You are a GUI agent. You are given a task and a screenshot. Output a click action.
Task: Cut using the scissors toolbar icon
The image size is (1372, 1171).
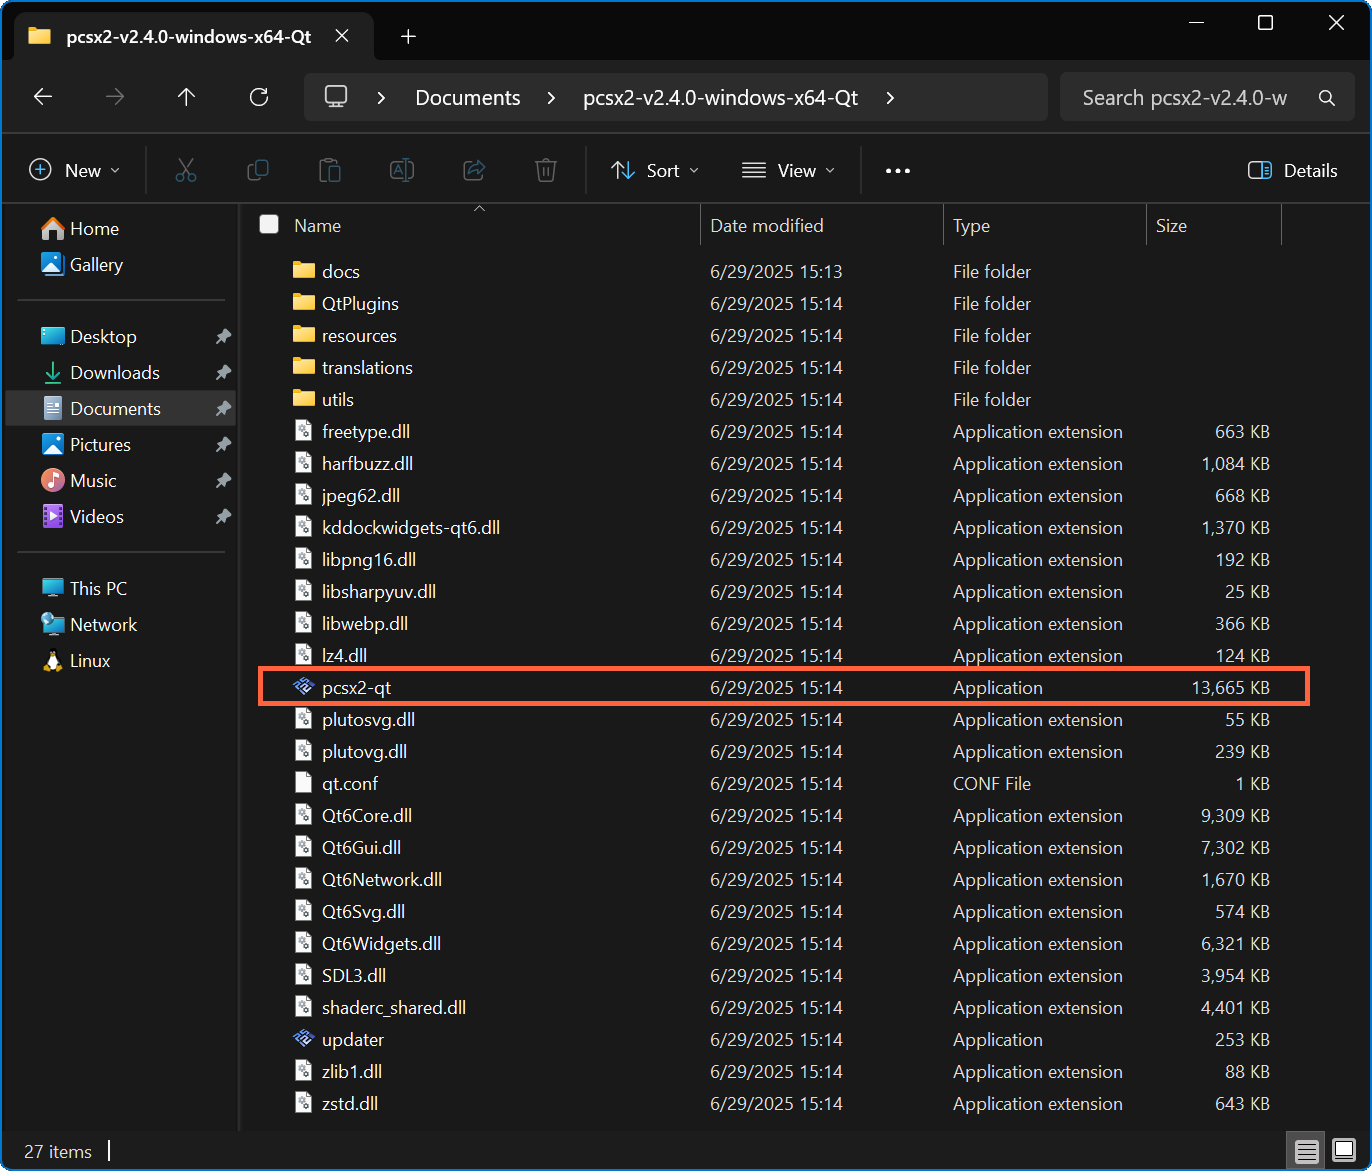(186, 170)
